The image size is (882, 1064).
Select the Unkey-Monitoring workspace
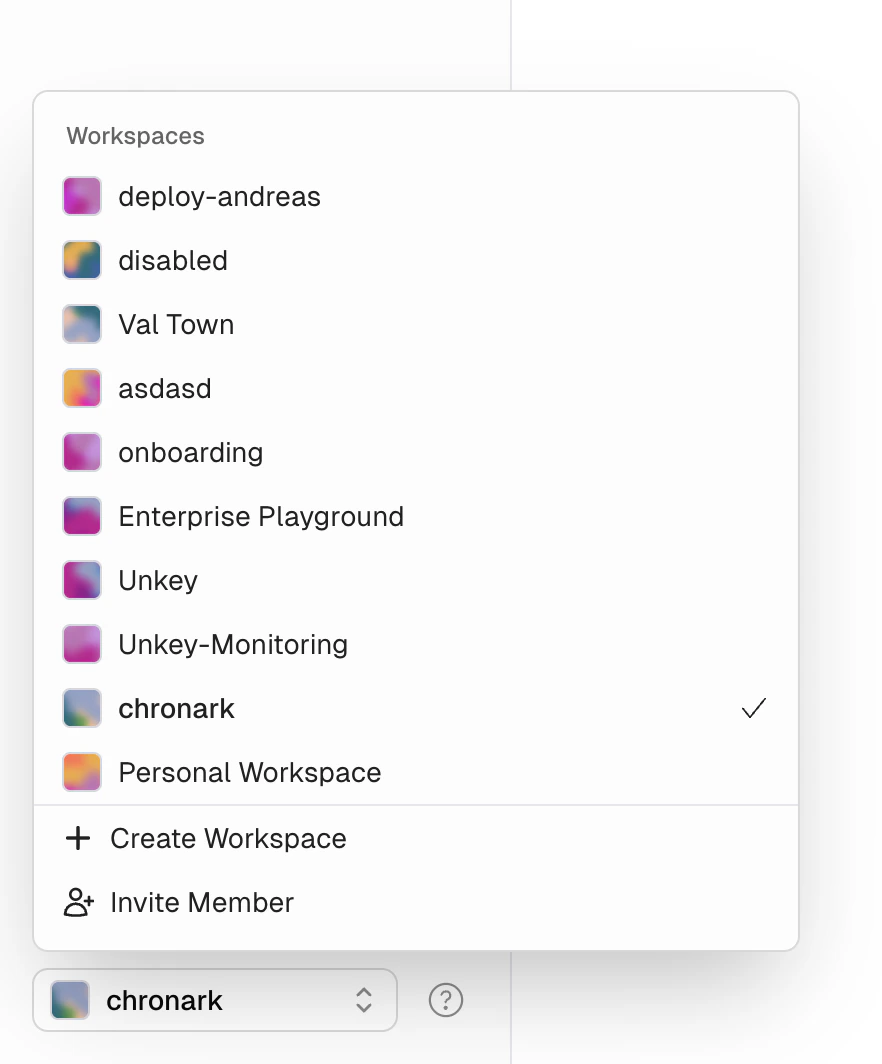232,644
